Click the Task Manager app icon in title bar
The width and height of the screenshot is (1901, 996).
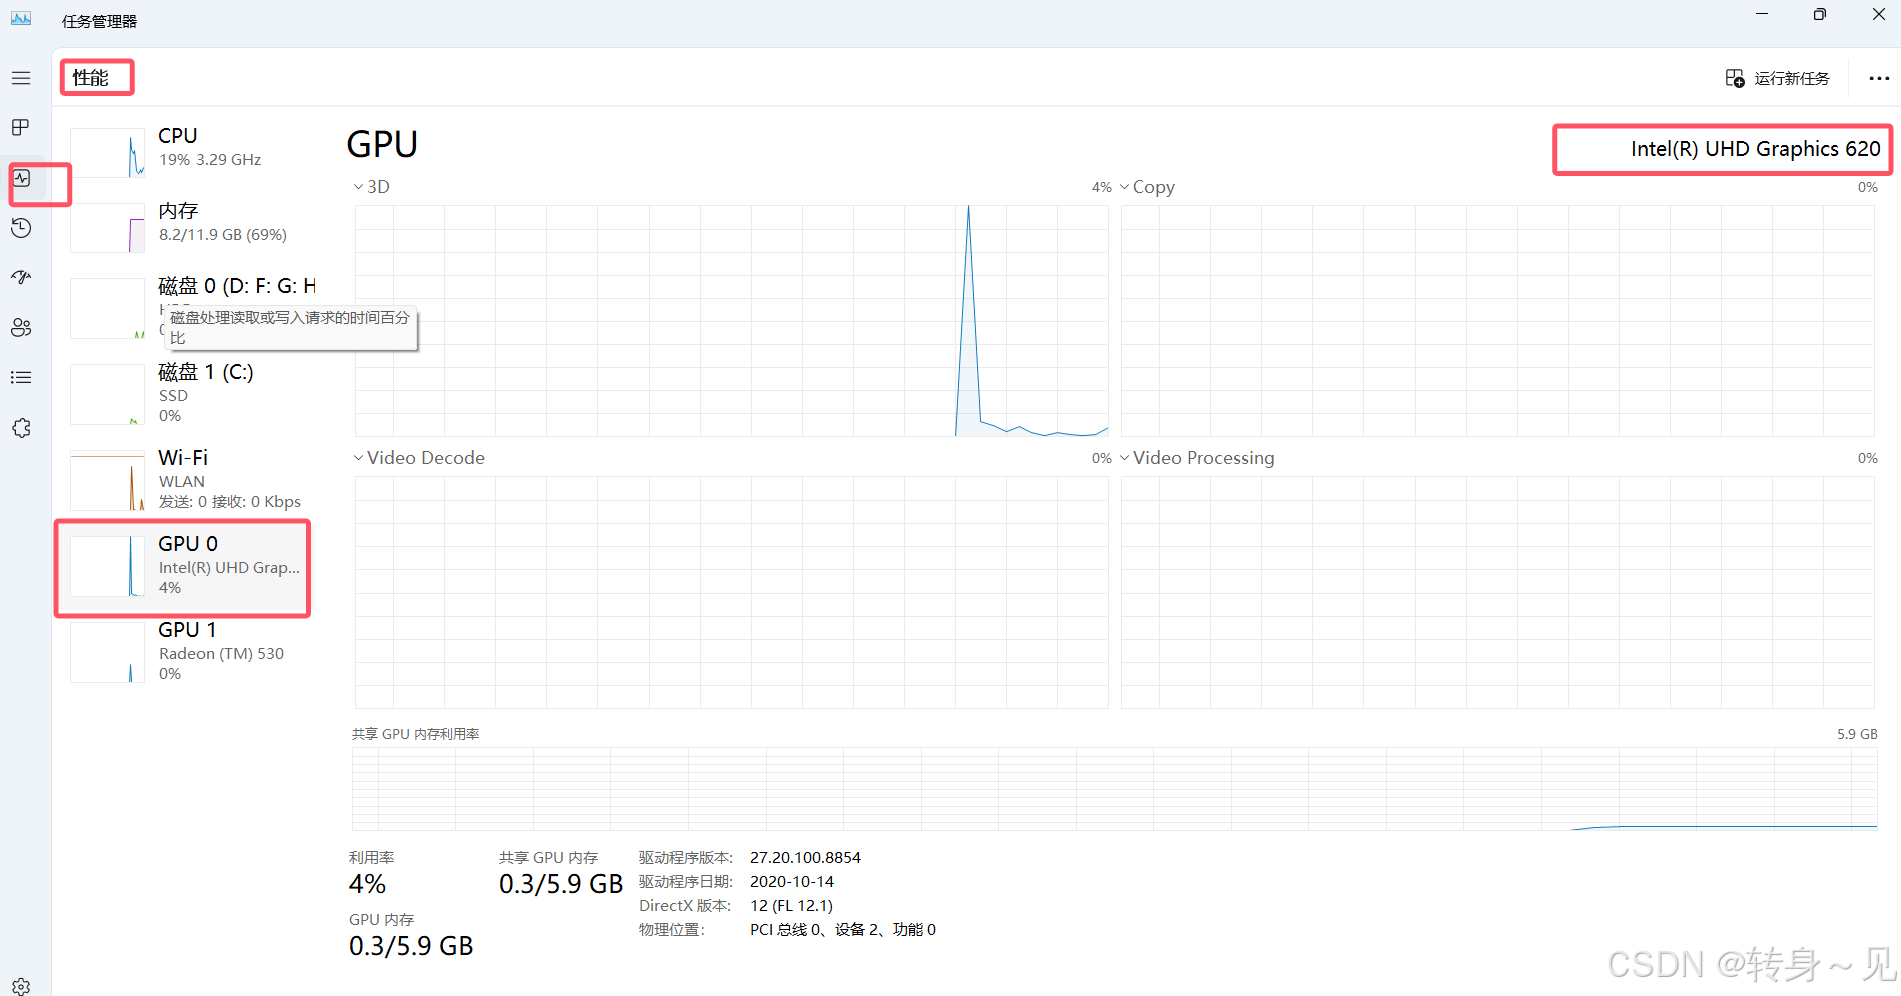pyautogui.click(x=21, y=19)
